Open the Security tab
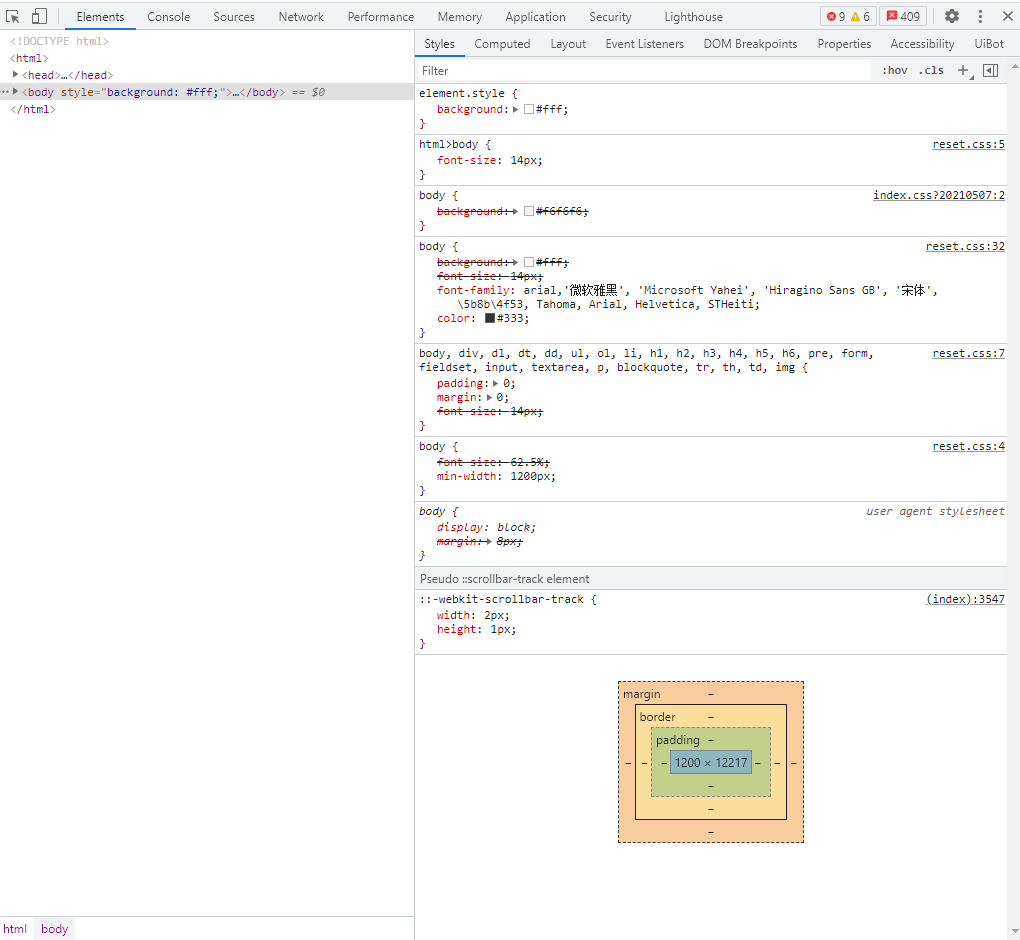The height and width of the screenshot is (940, 1020). (610, 17)
